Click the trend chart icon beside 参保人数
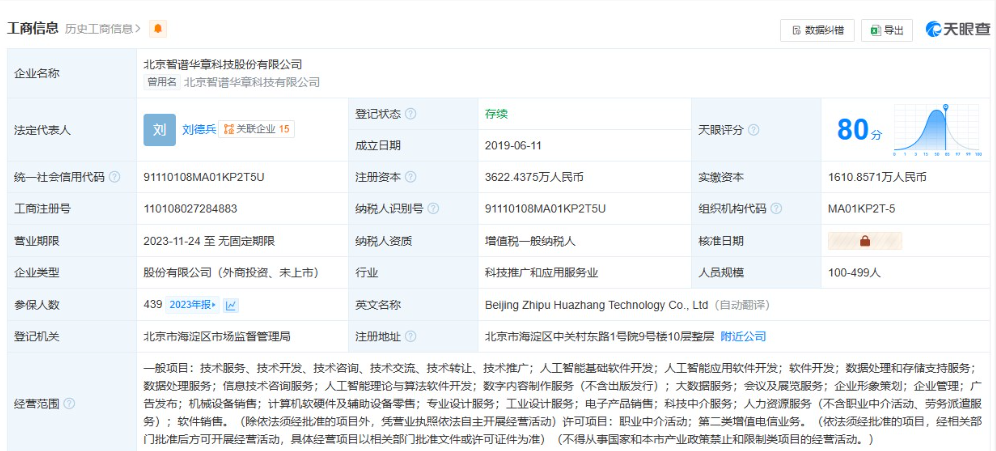This screenshot has width=996, height=451. point(231,306)
